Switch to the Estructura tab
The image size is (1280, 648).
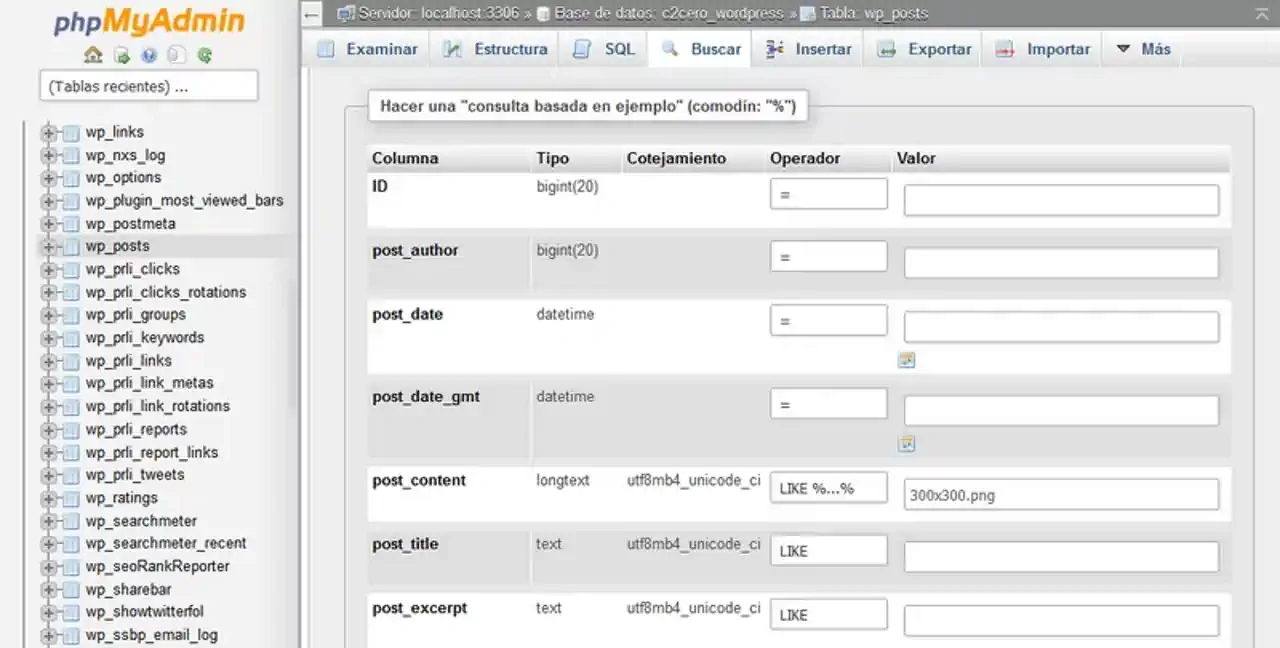tap(496, 49)
